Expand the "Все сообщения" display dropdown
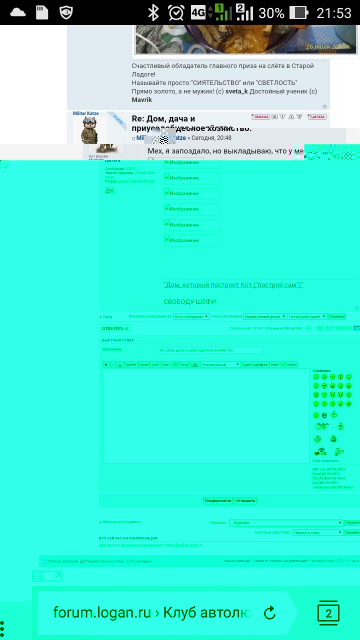This screenshot has height=640, width=360. click(x=191, y=316)
